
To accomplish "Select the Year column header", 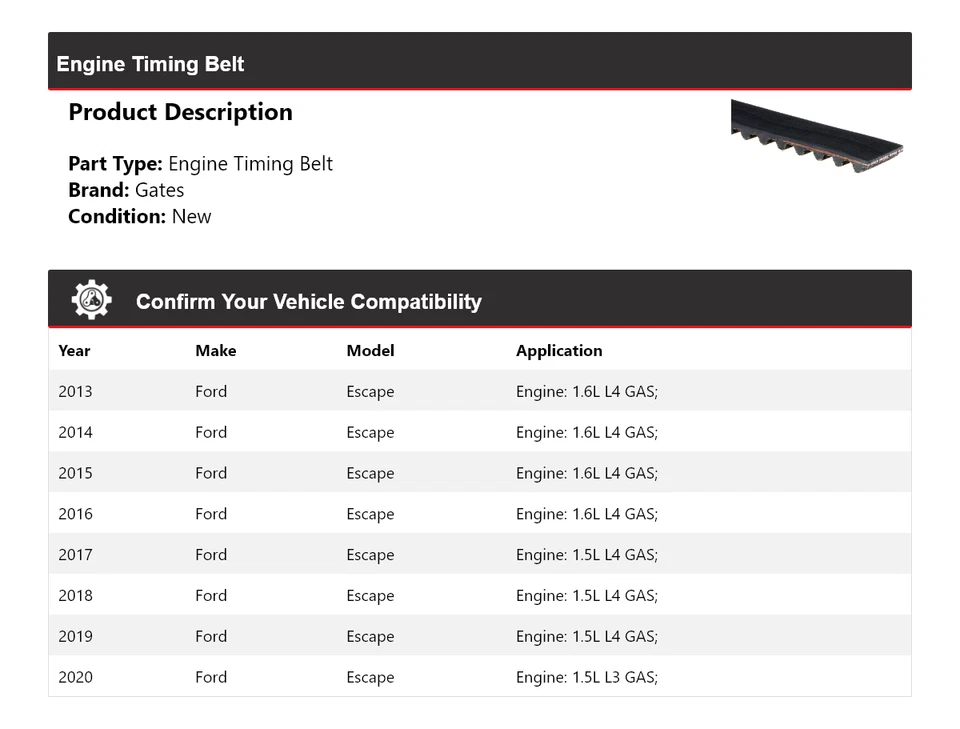I will [x=74, y=351].
